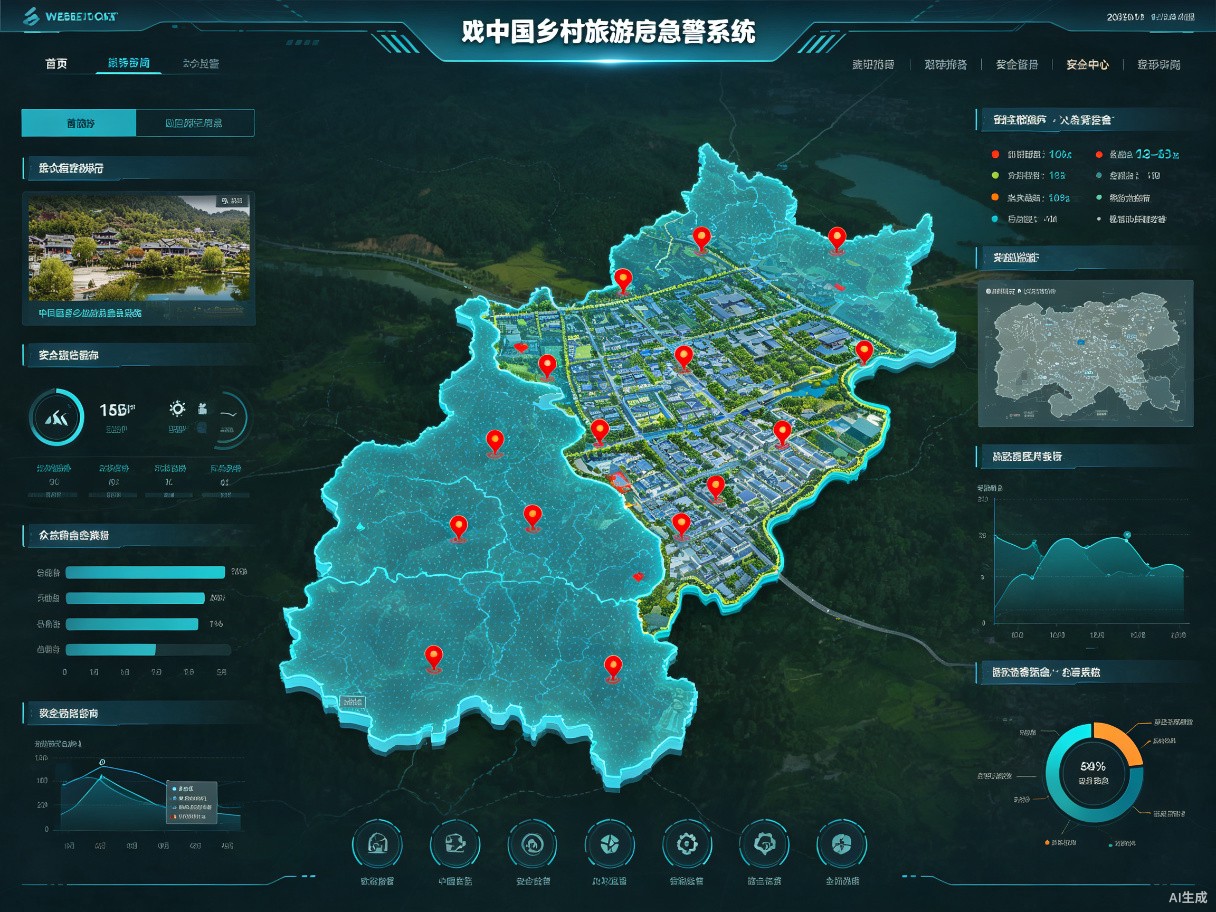
Task: Click the longest bar in the horizontal bar chart
Action: 145,572
